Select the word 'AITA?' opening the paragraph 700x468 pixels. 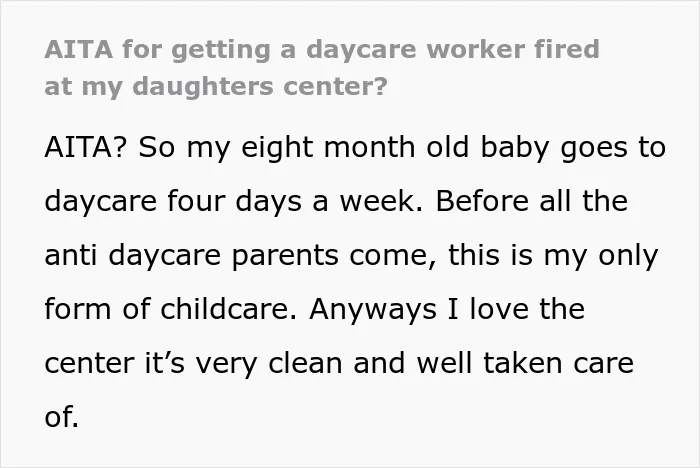[86, 147]
